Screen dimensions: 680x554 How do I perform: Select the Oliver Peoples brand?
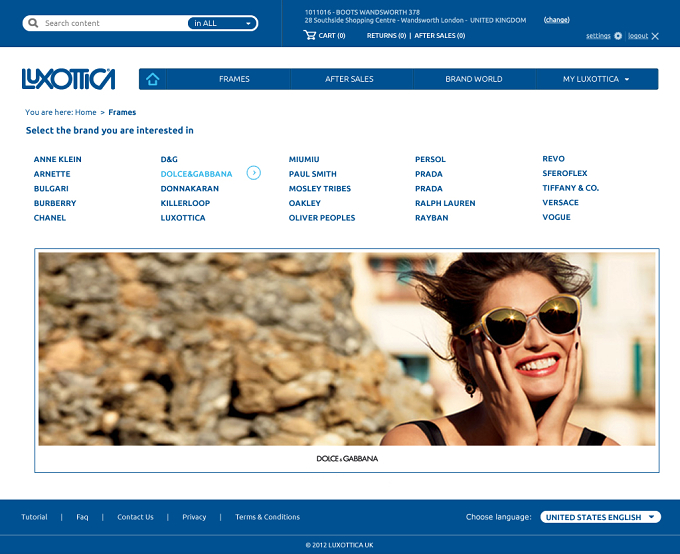point(322,218)
